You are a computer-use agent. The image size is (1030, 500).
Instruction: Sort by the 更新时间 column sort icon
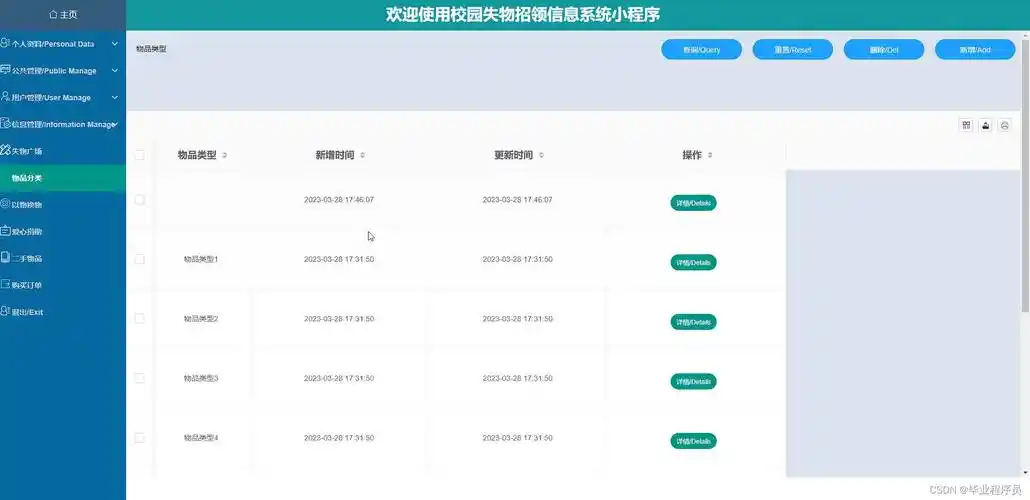click(x=541, y=156)
